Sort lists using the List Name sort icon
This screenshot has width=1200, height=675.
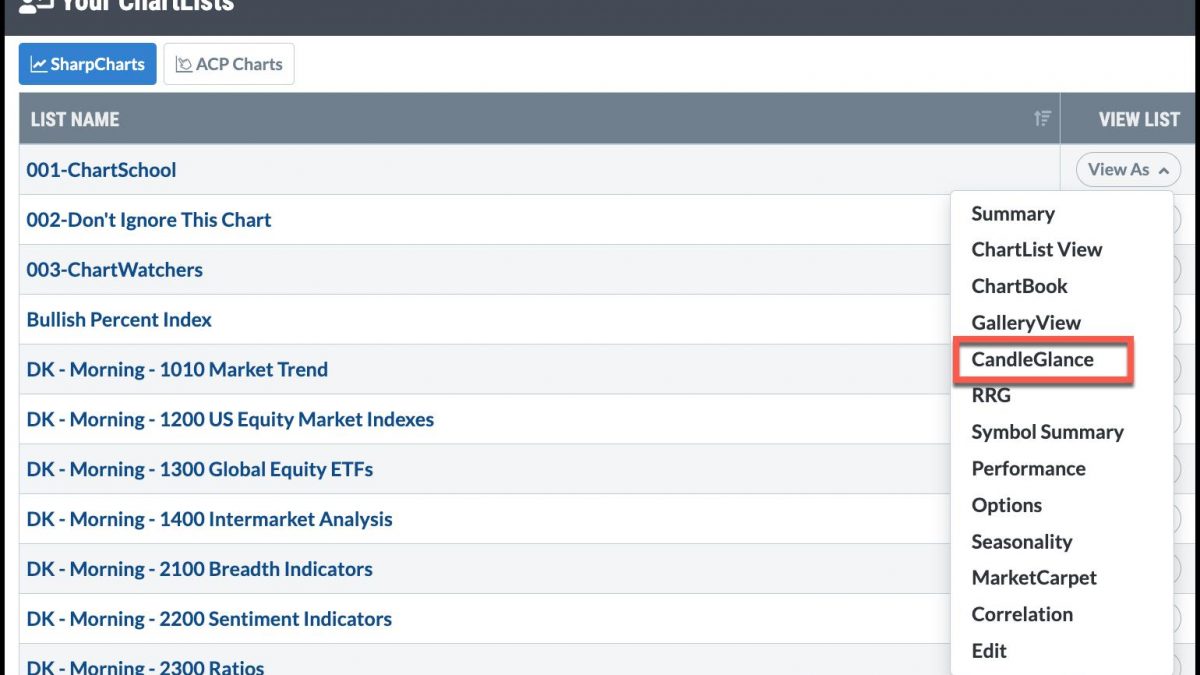pos(1043,119)
